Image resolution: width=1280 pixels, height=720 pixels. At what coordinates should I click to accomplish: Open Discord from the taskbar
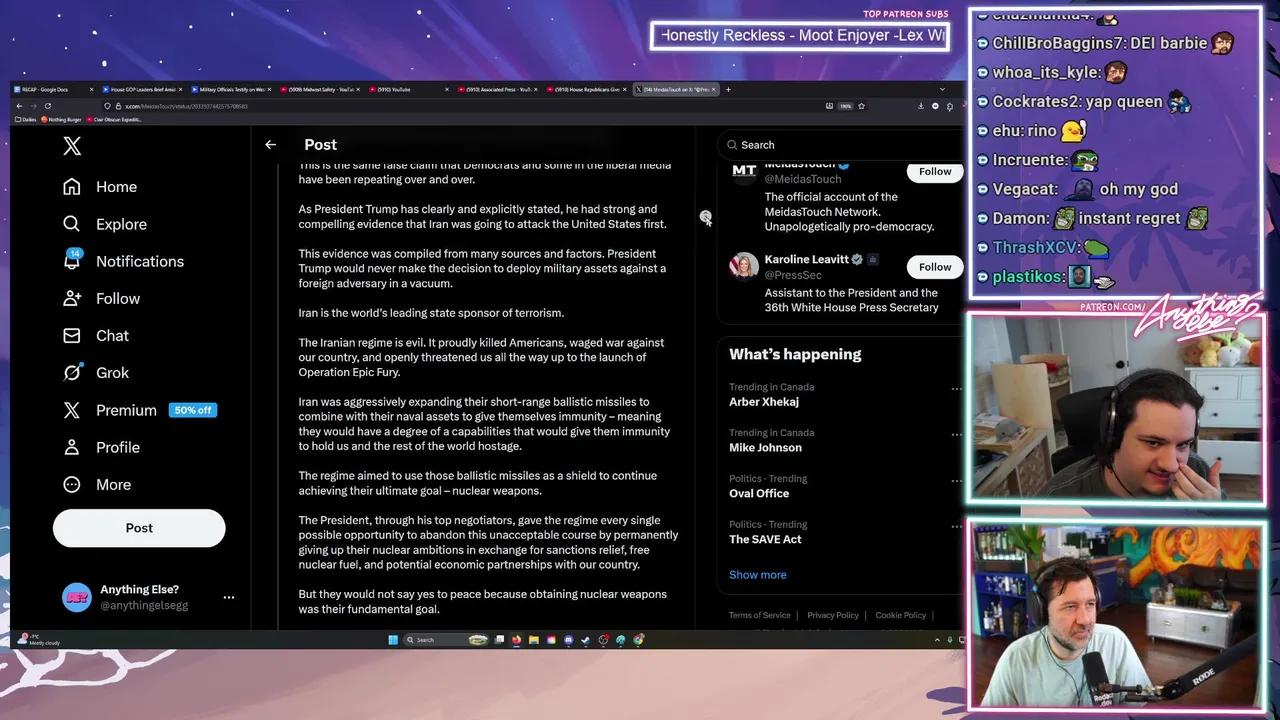tap(569, 640)
